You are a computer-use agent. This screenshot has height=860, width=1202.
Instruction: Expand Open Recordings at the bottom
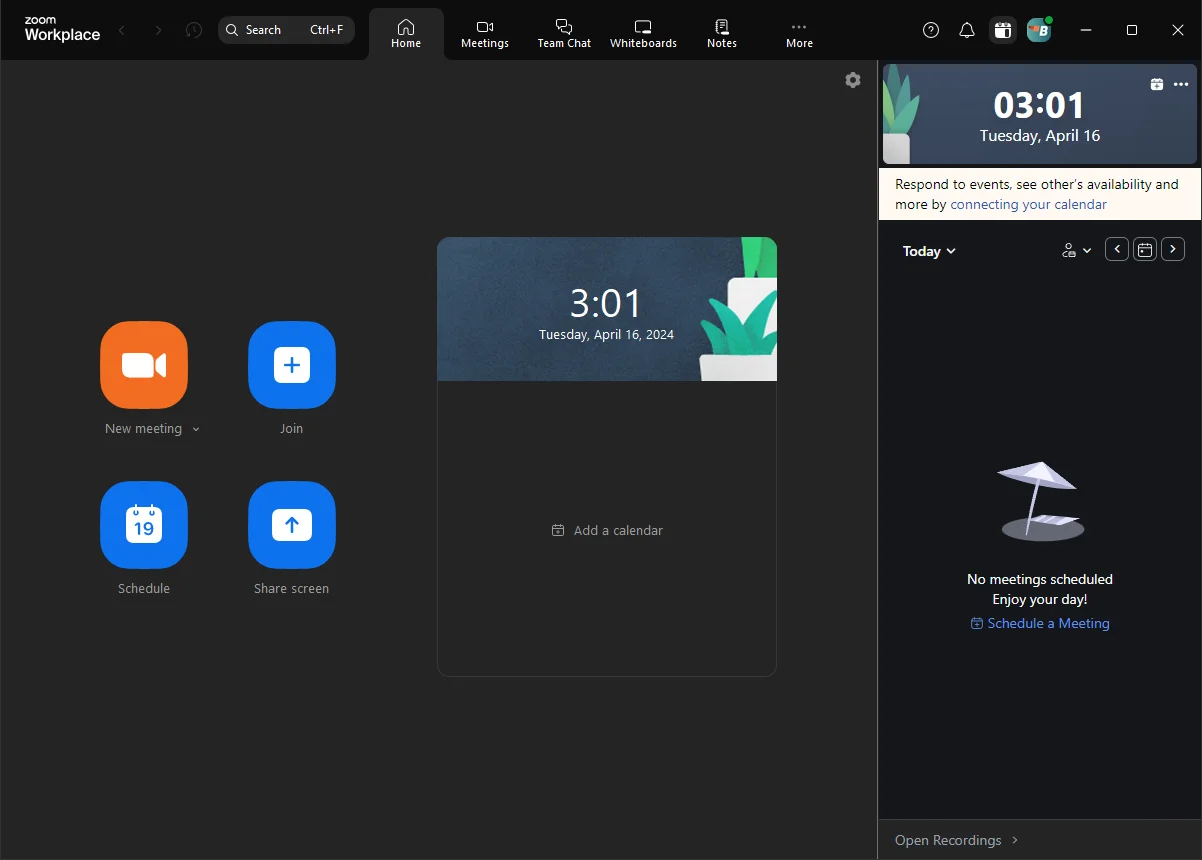point(957,840)
